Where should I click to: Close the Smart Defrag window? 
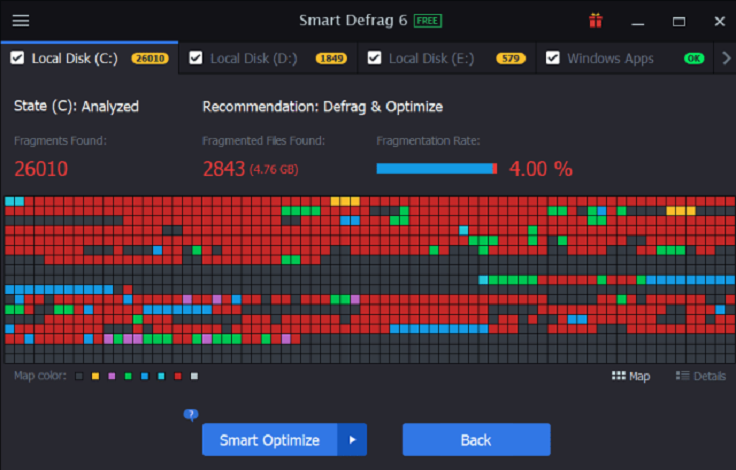720,21
